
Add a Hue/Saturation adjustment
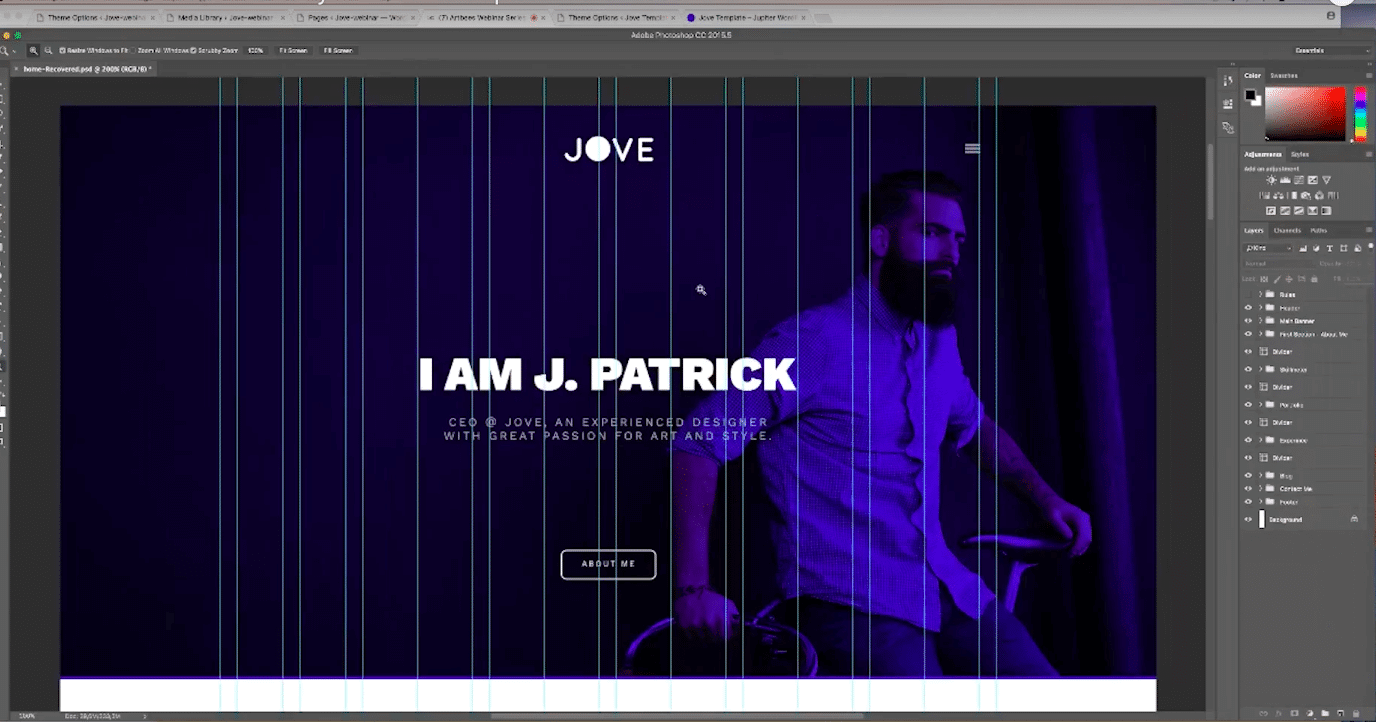(x=1265, y=196)
